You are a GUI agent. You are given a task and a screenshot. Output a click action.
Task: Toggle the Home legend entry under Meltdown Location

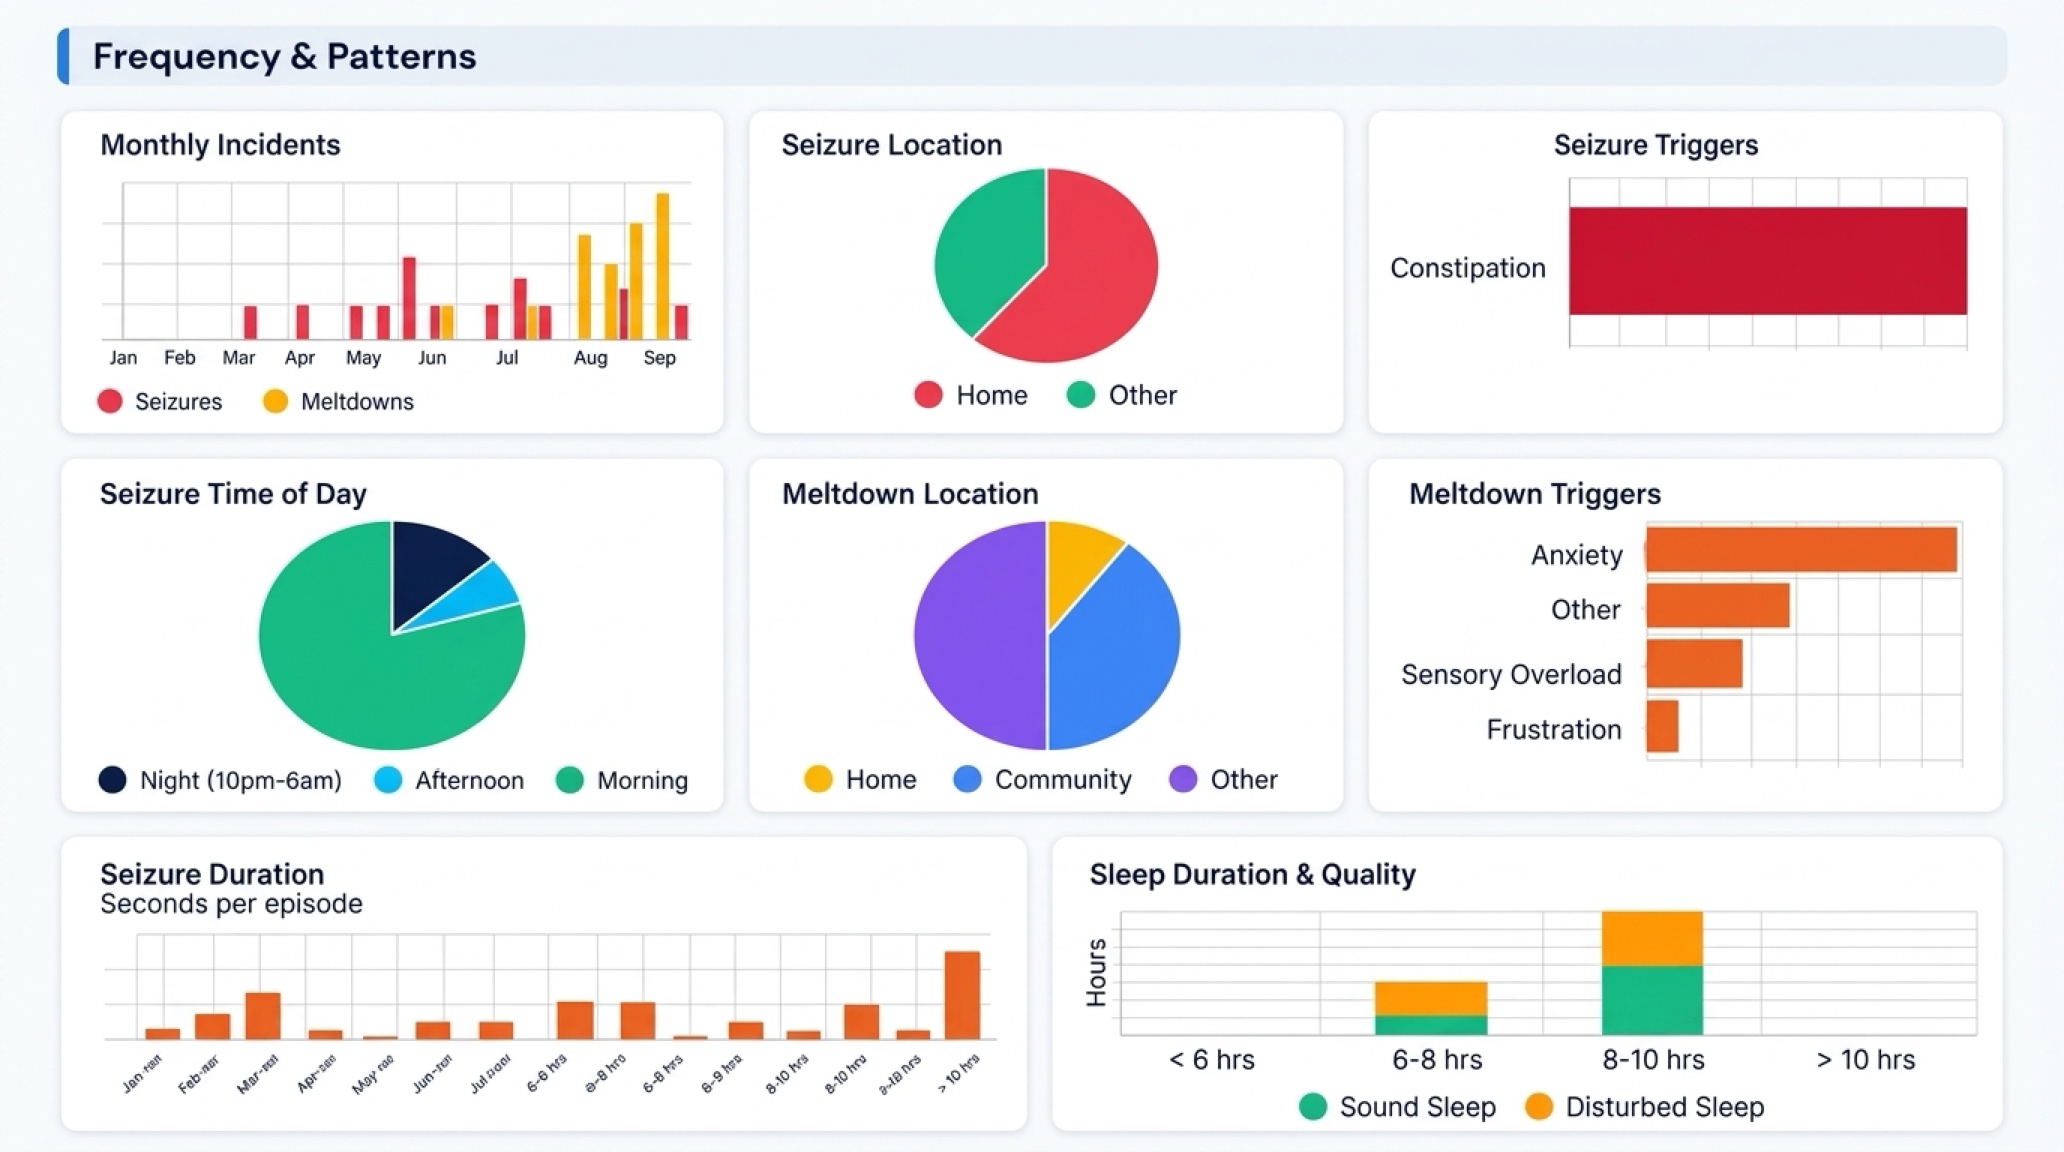pos(860,779)
